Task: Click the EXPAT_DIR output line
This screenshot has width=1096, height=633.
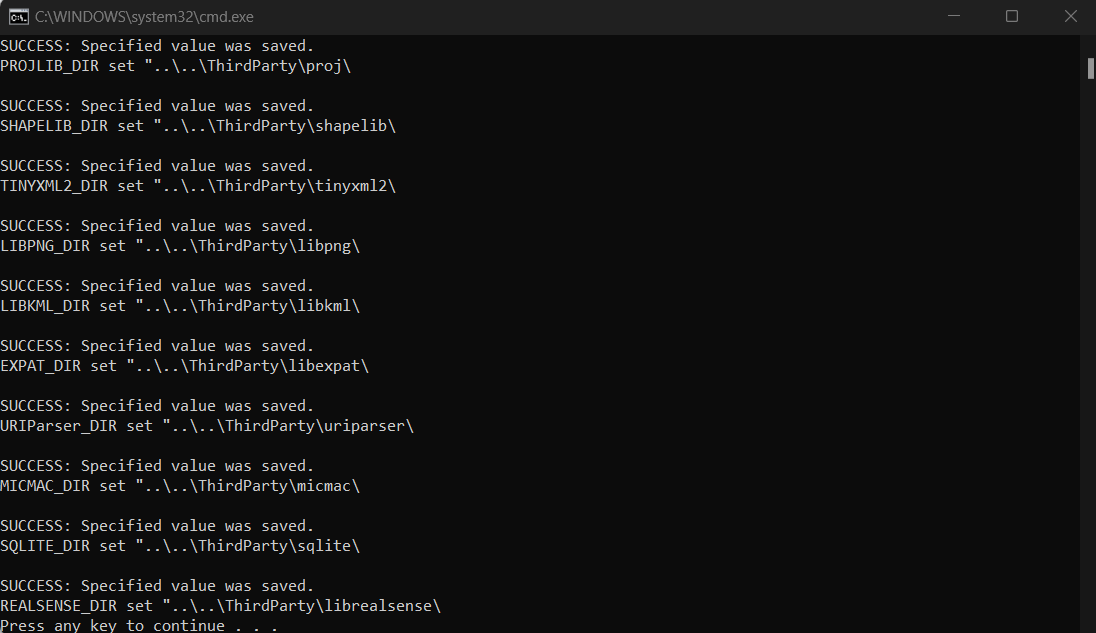Action: tap(185, 366)
